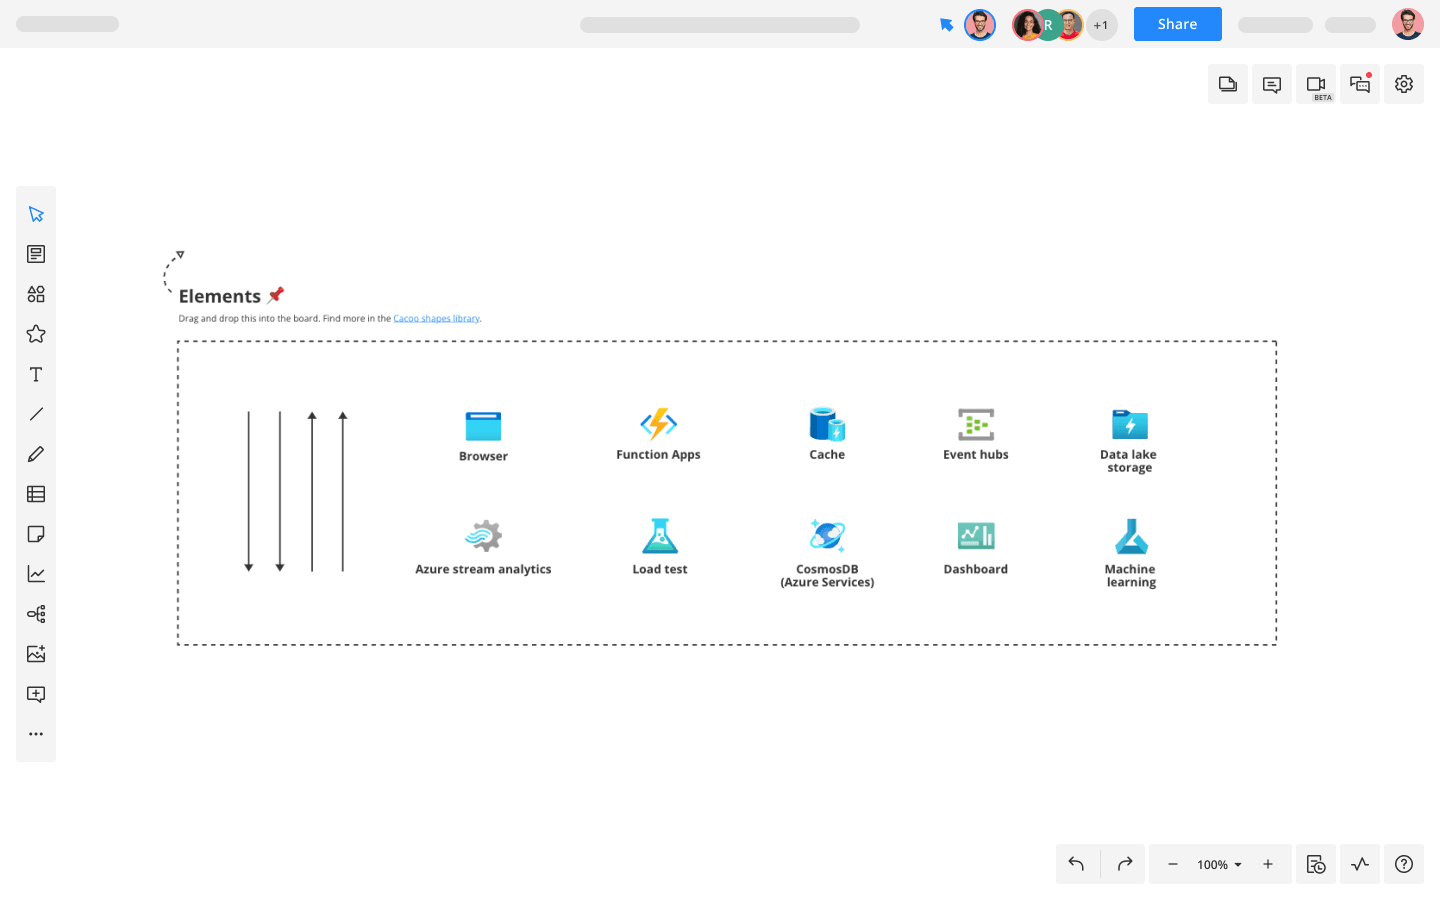Click the Elements heading text
Screen dimensions: 1440x900
[x=220, y=296]
